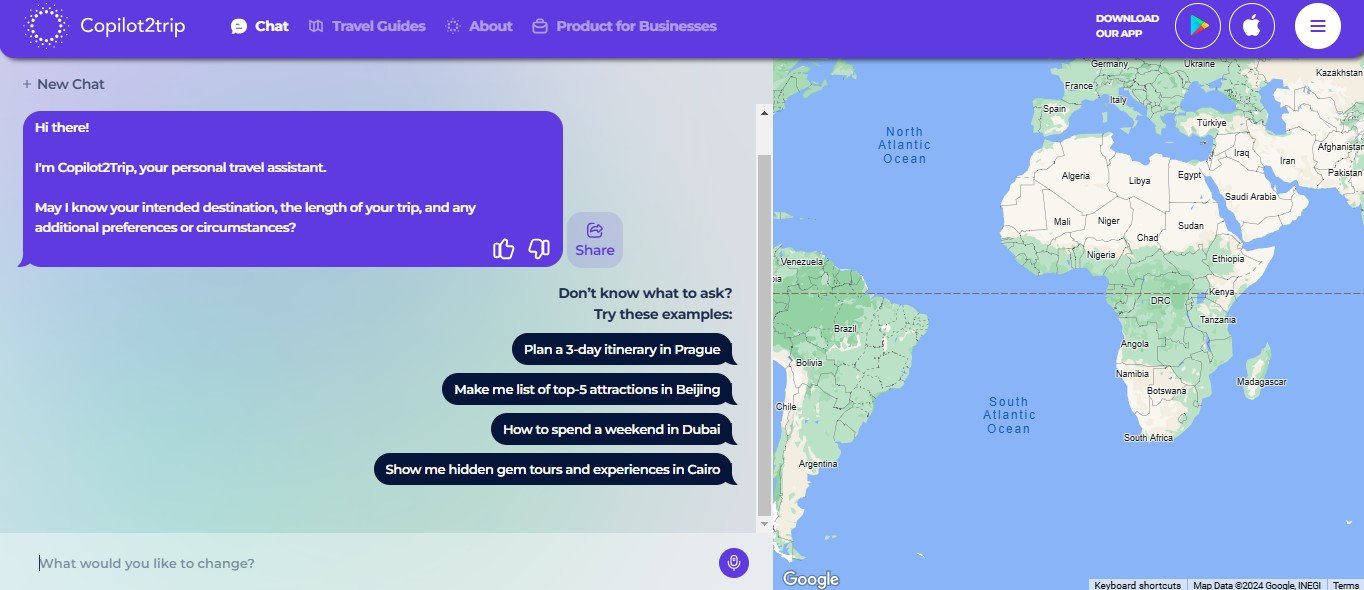Select the Chat navigation item
Image resolution: width=1364 pixels, height=590 pixels.
click(260, 26)
